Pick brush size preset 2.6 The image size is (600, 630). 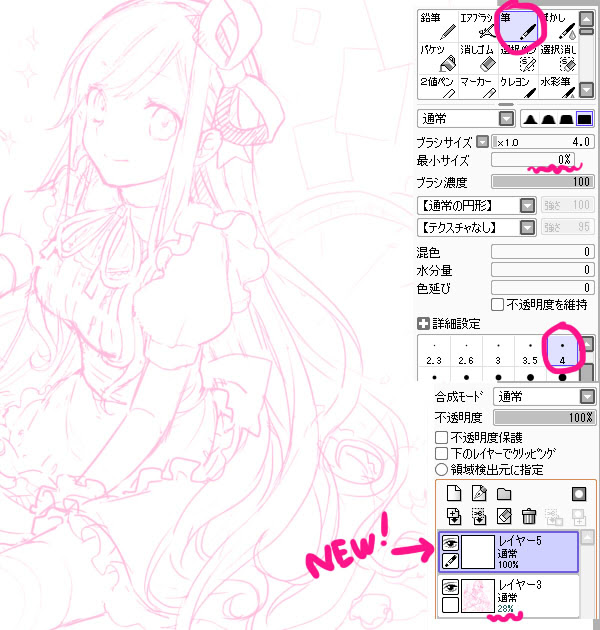(x=466, y=353)
